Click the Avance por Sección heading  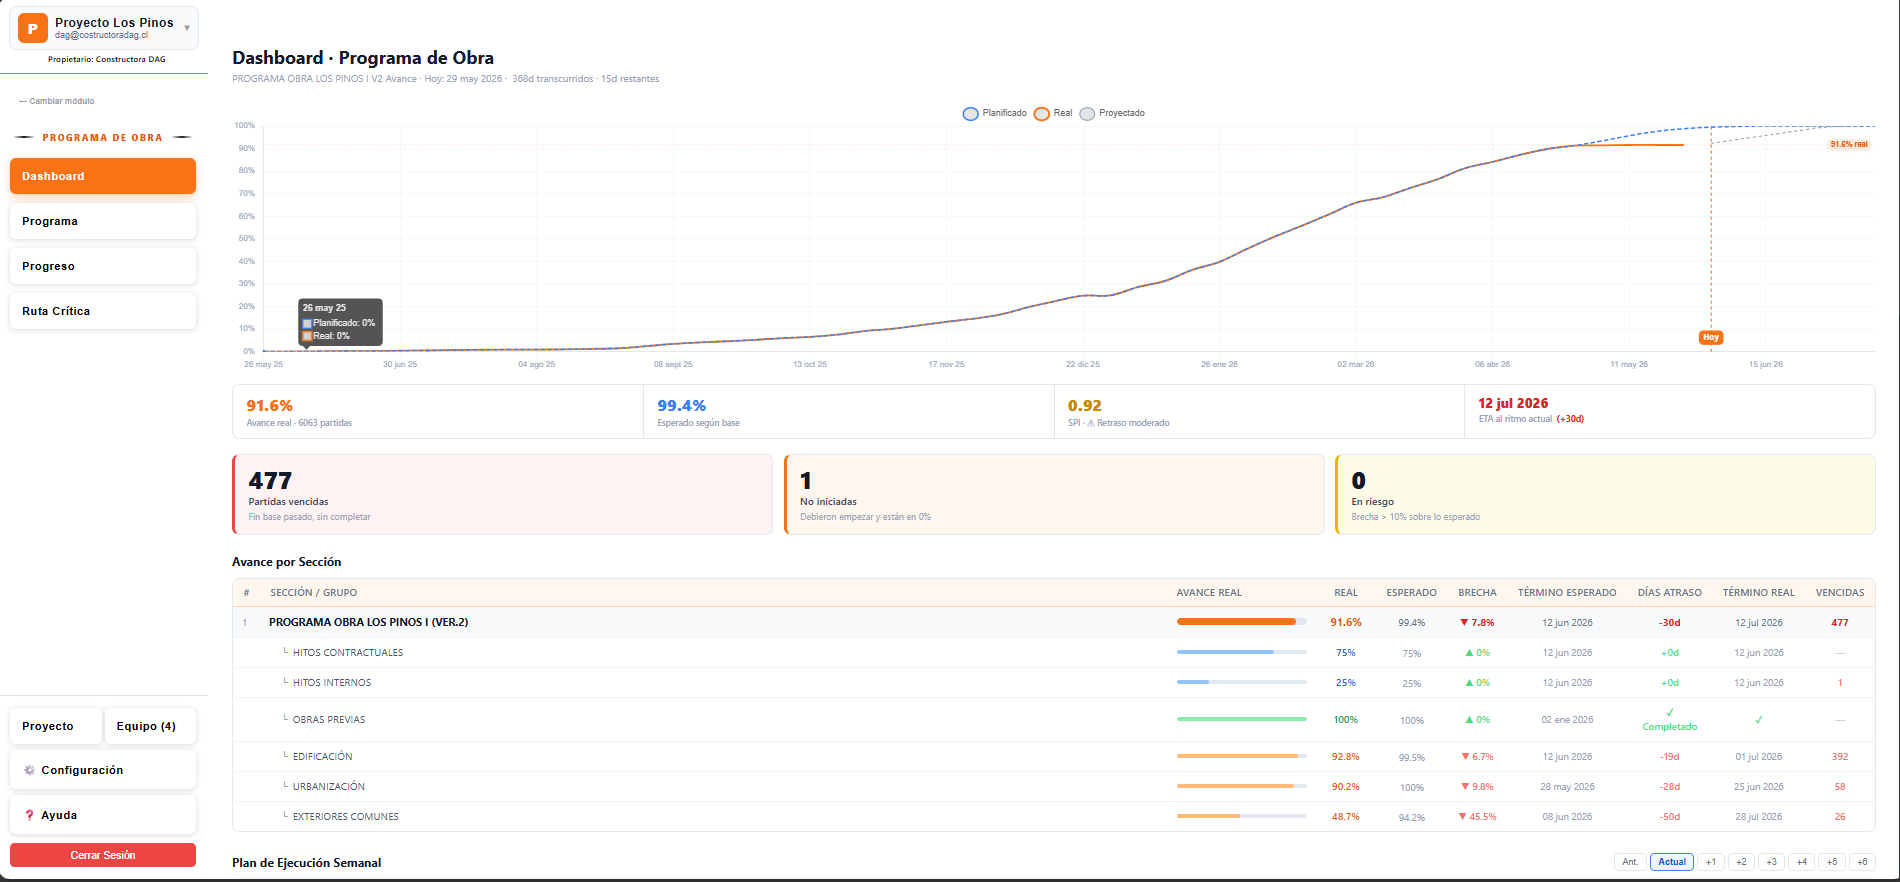(287, 562)
